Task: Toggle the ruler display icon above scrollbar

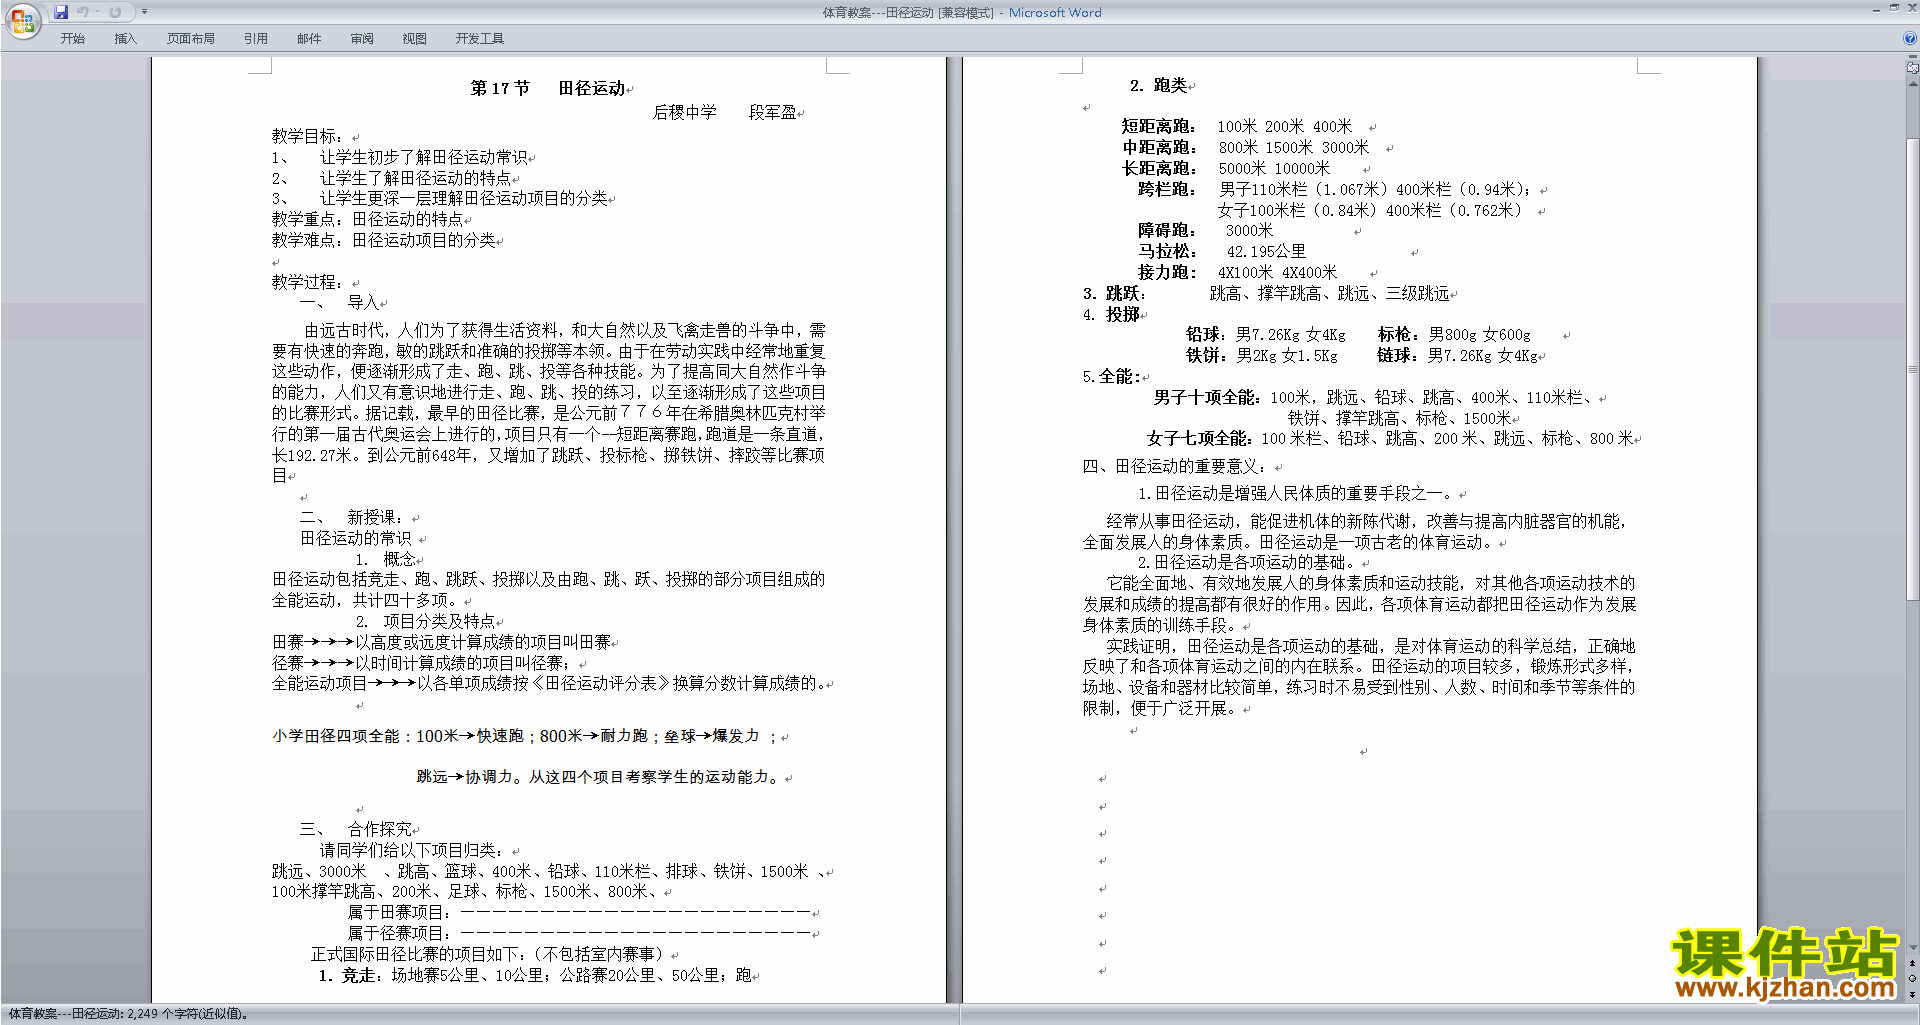Action: [1912, 68]
